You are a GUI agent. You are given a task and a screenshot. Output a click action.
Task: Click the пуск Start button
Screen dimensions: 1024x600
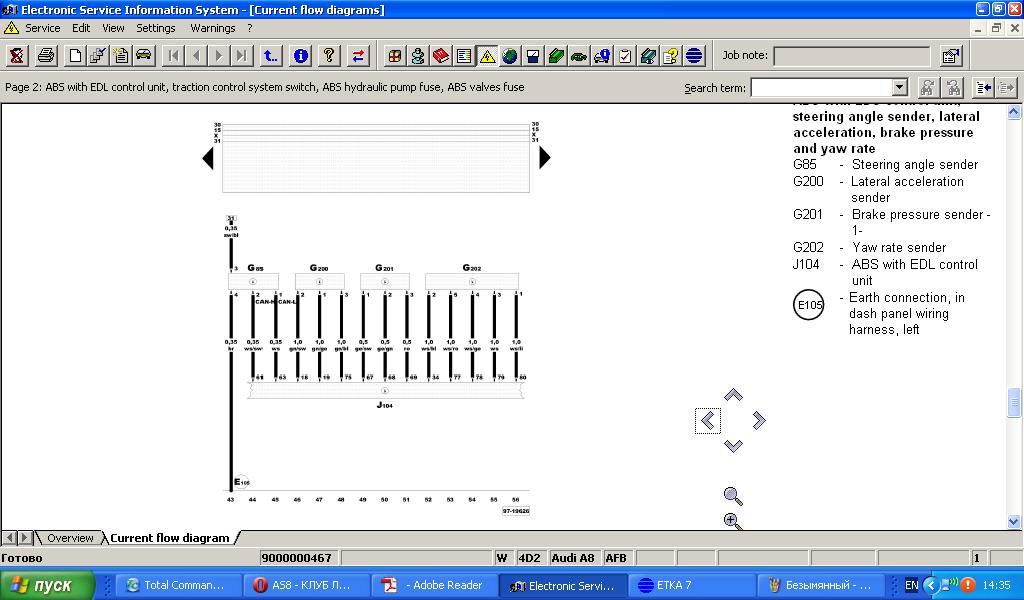48,585
